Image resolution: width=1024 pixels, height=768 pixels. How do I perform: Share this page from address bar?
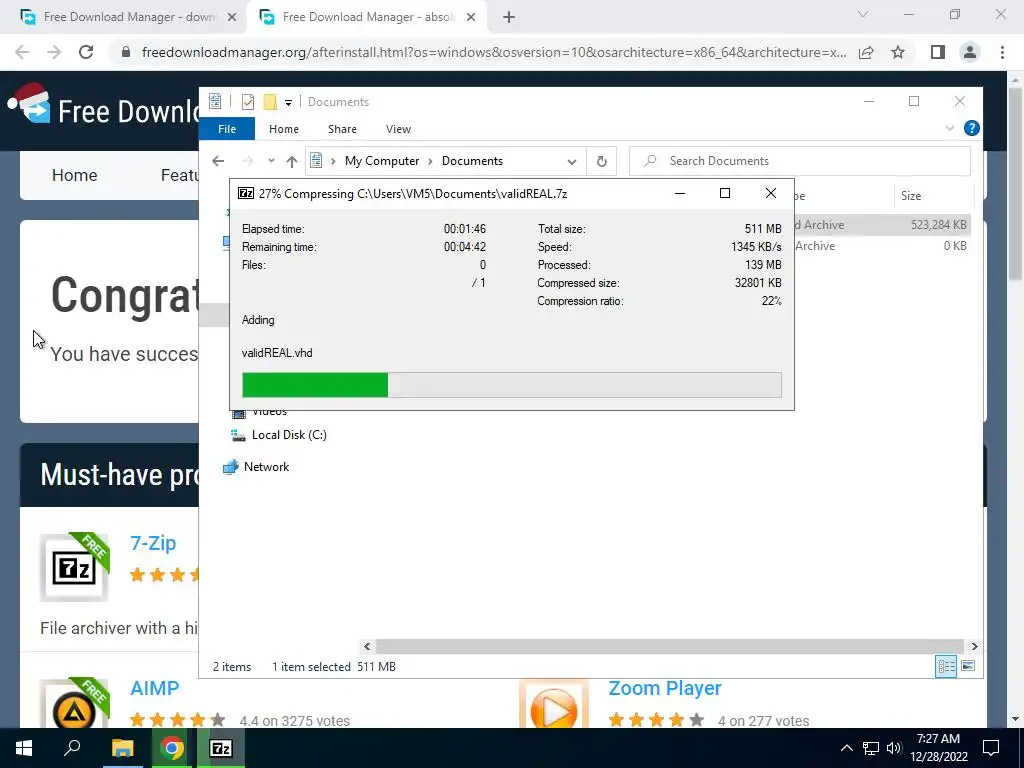[x=866, y=52]
